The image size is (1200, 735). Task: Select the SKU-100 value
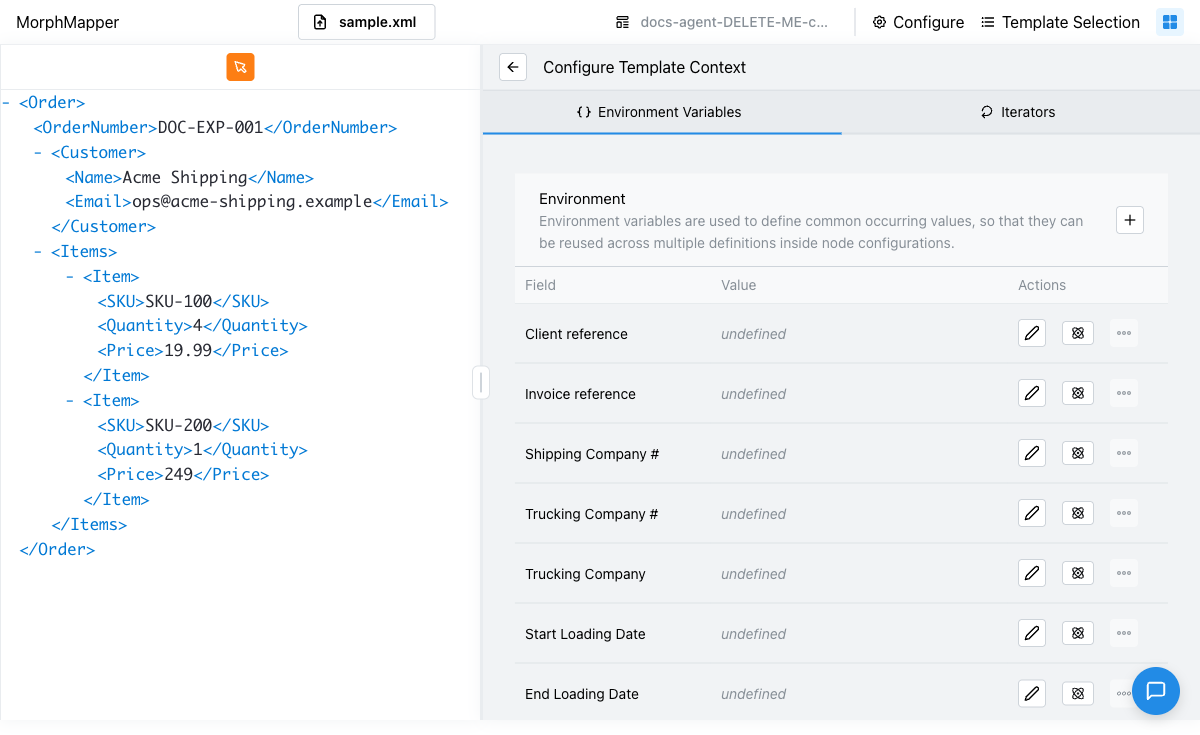[x=179, y=301]
